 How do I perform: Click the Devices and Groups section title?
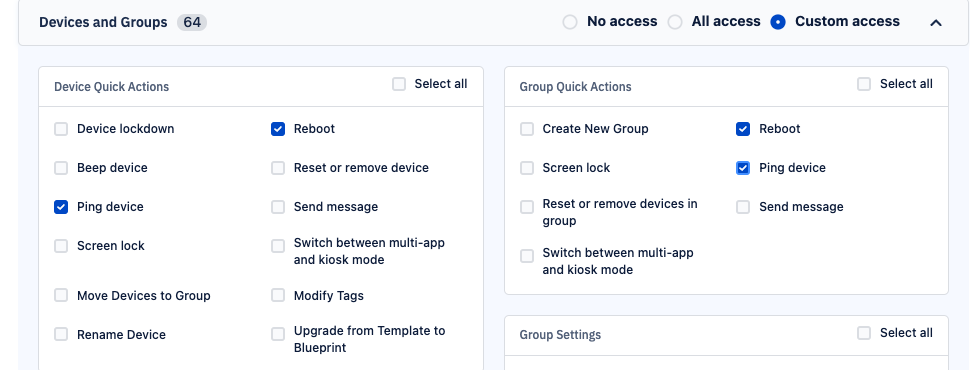(x=103, y=22)
